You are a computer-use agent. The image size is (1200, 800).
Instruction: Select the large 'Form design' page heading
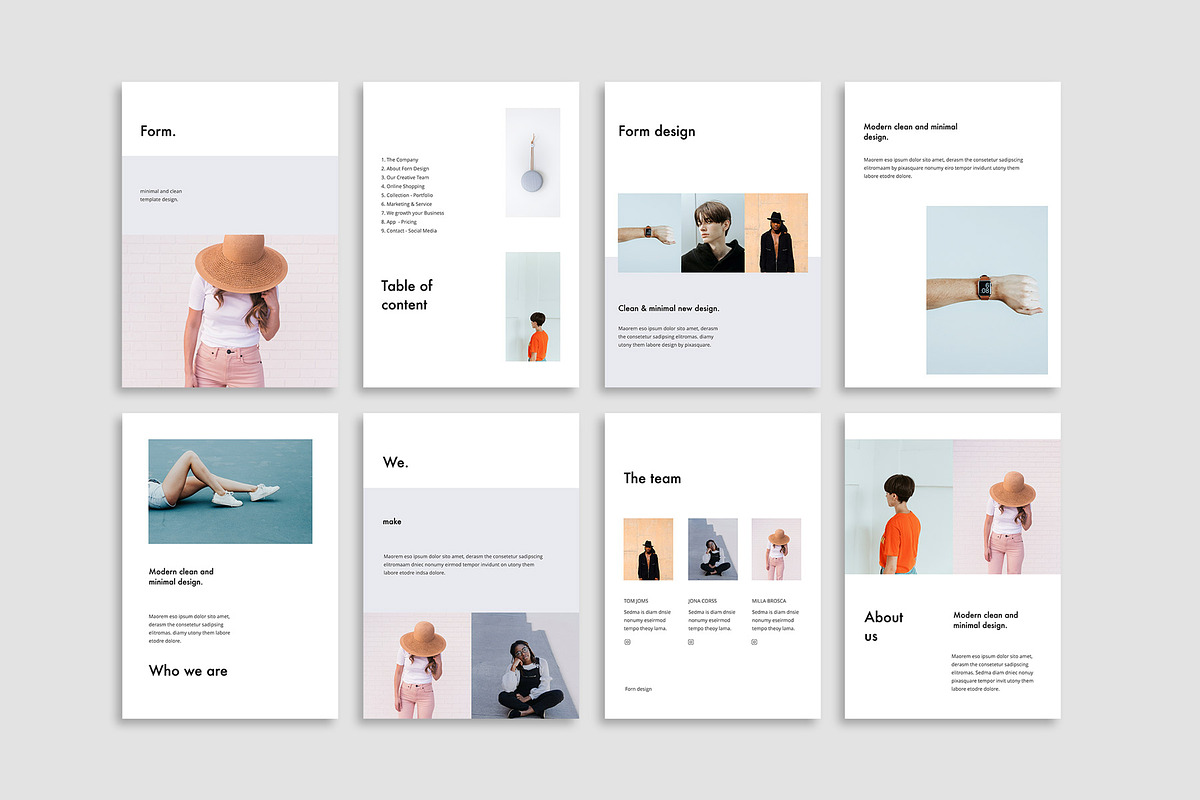[657, 131]
